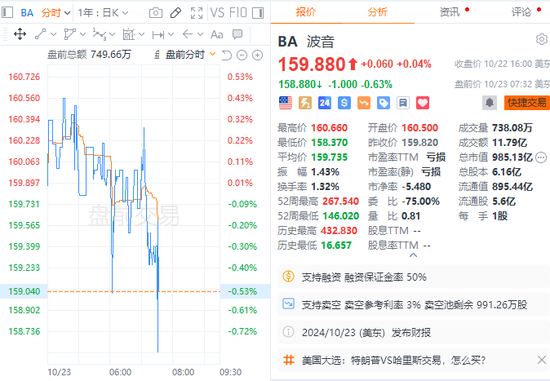Click the 52周最高 267.540 value
The image size is (550, 381).
tap(340, 201)
